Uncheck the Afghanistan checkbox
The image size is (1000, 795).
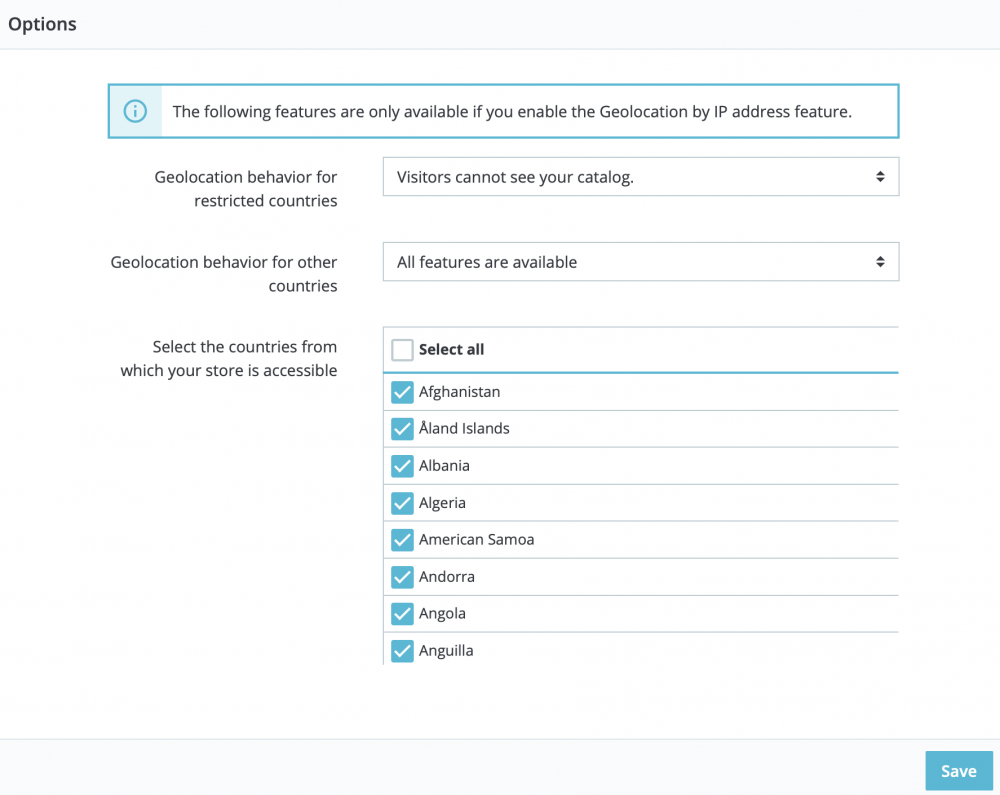pos(402,392)
